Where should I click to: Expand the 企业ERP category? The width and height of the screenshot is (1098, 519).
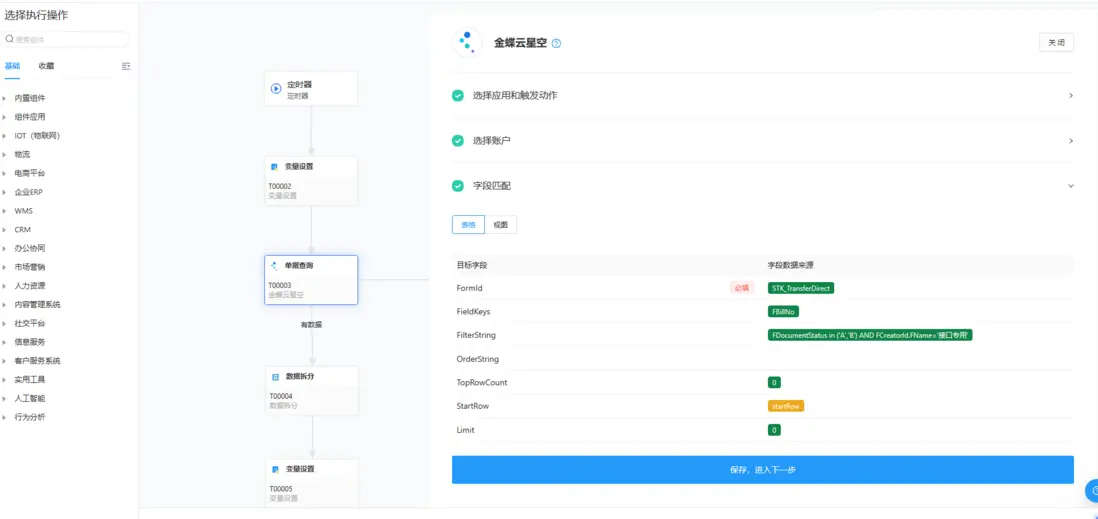(4, 192)
